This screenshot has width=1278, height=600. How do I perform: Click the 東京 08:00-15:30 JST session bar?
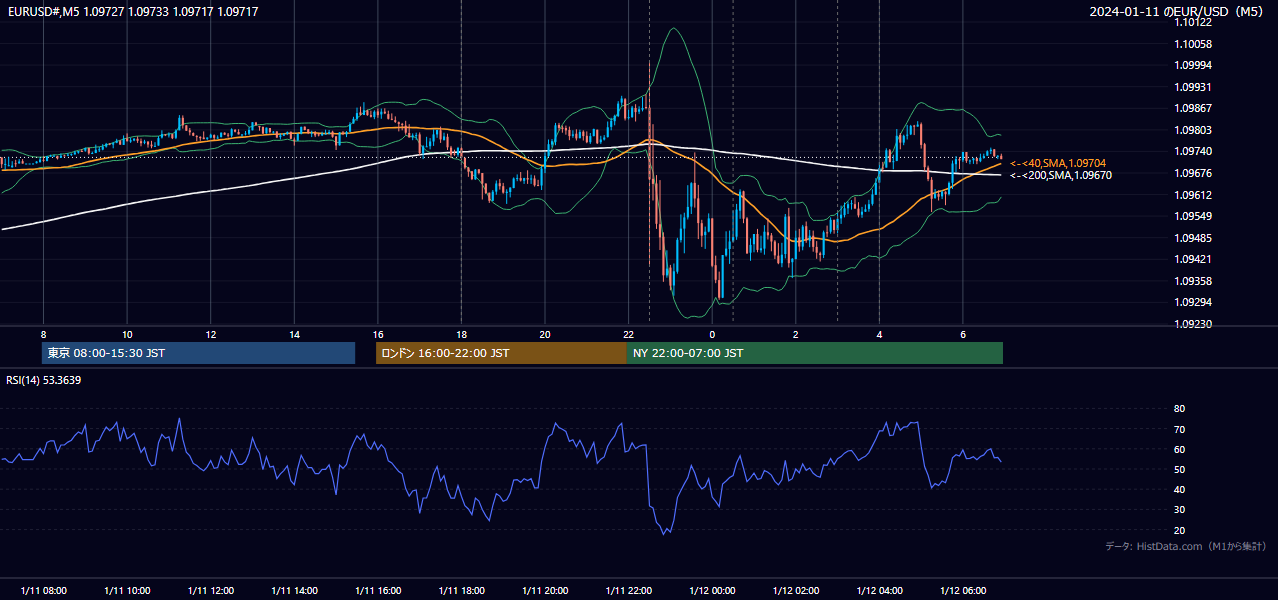(x=199, y=353)
